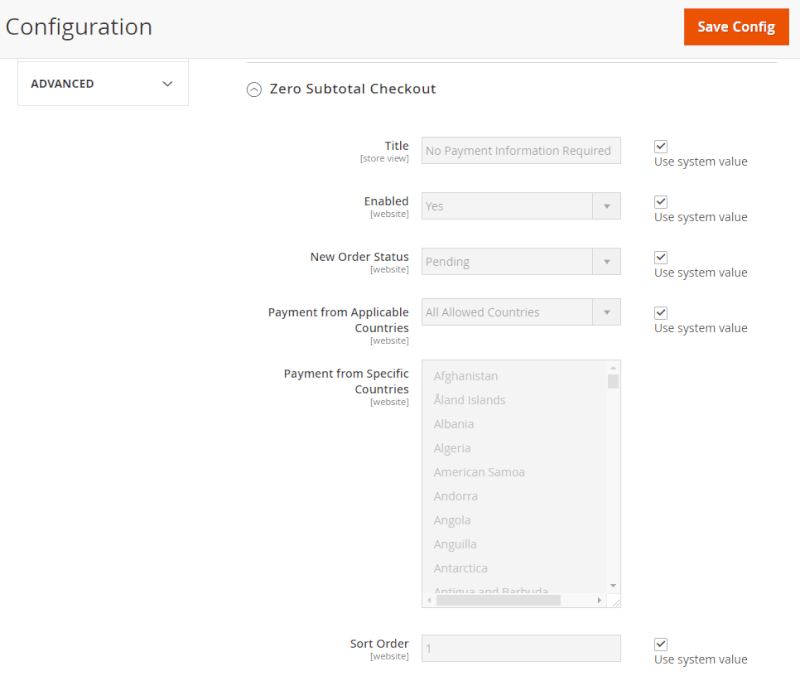This screenshot has width=800, height=675.
Task: Click the left arrow on the horizontal scrollbar
Action: pos(430,599)
